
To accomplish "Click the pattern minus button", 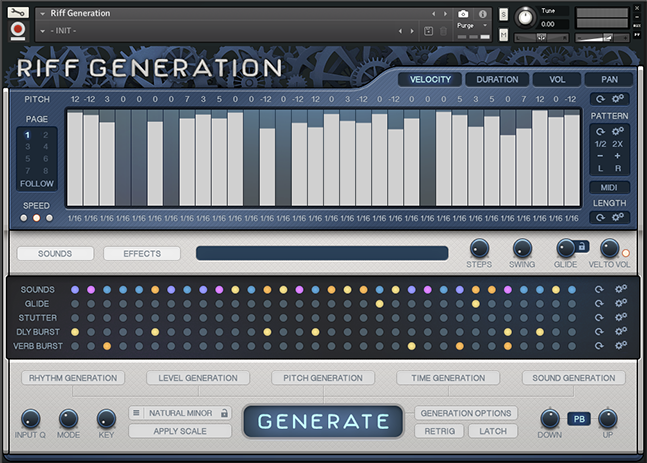I will click(600, 156).
